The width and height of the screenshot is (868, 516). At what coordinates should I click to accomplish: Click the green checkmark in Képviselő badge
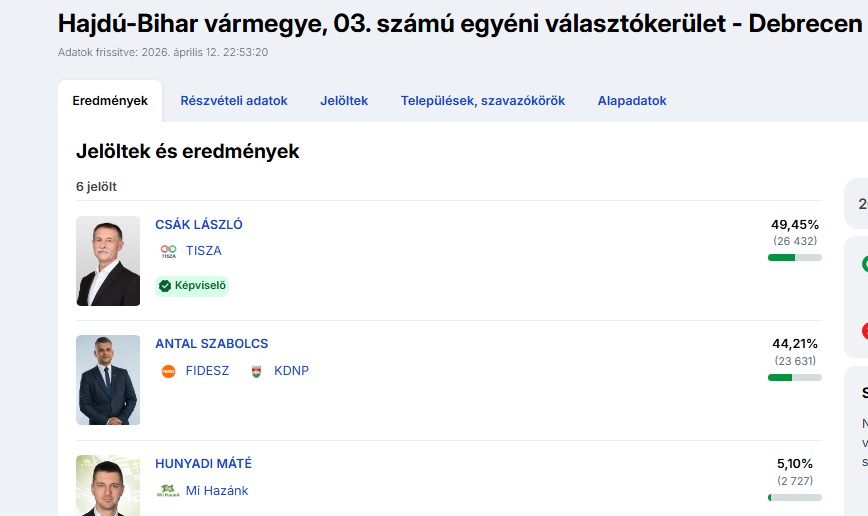pyautogui.click(x=165, y=286)
